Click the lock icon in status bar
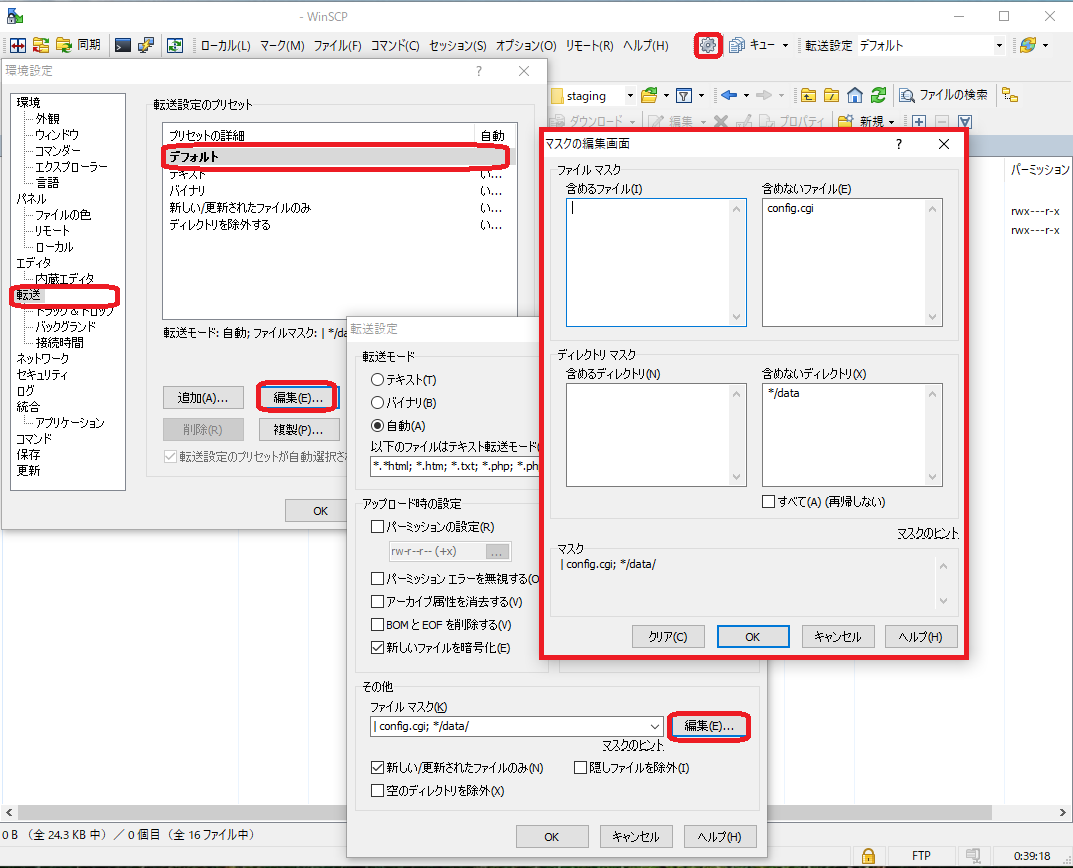Image resolution: width=1073 pixels, height=868 pixels. click(868, 856)
